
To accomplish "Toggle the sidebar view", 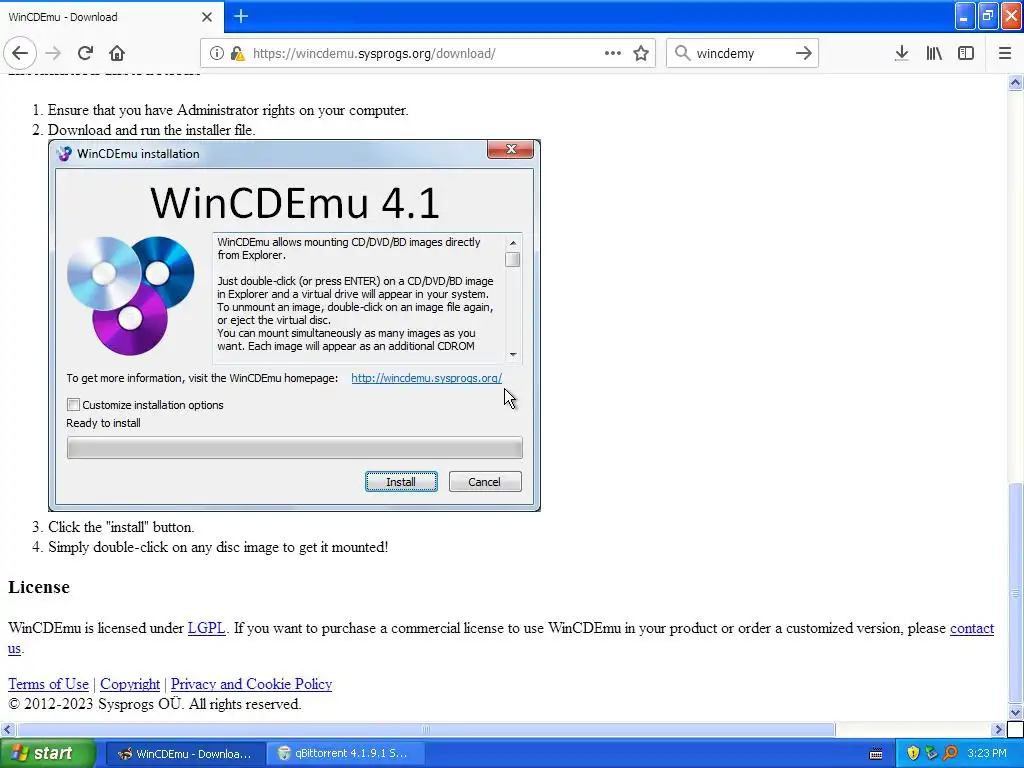I will pyautogui.click(x=966, y=53).
